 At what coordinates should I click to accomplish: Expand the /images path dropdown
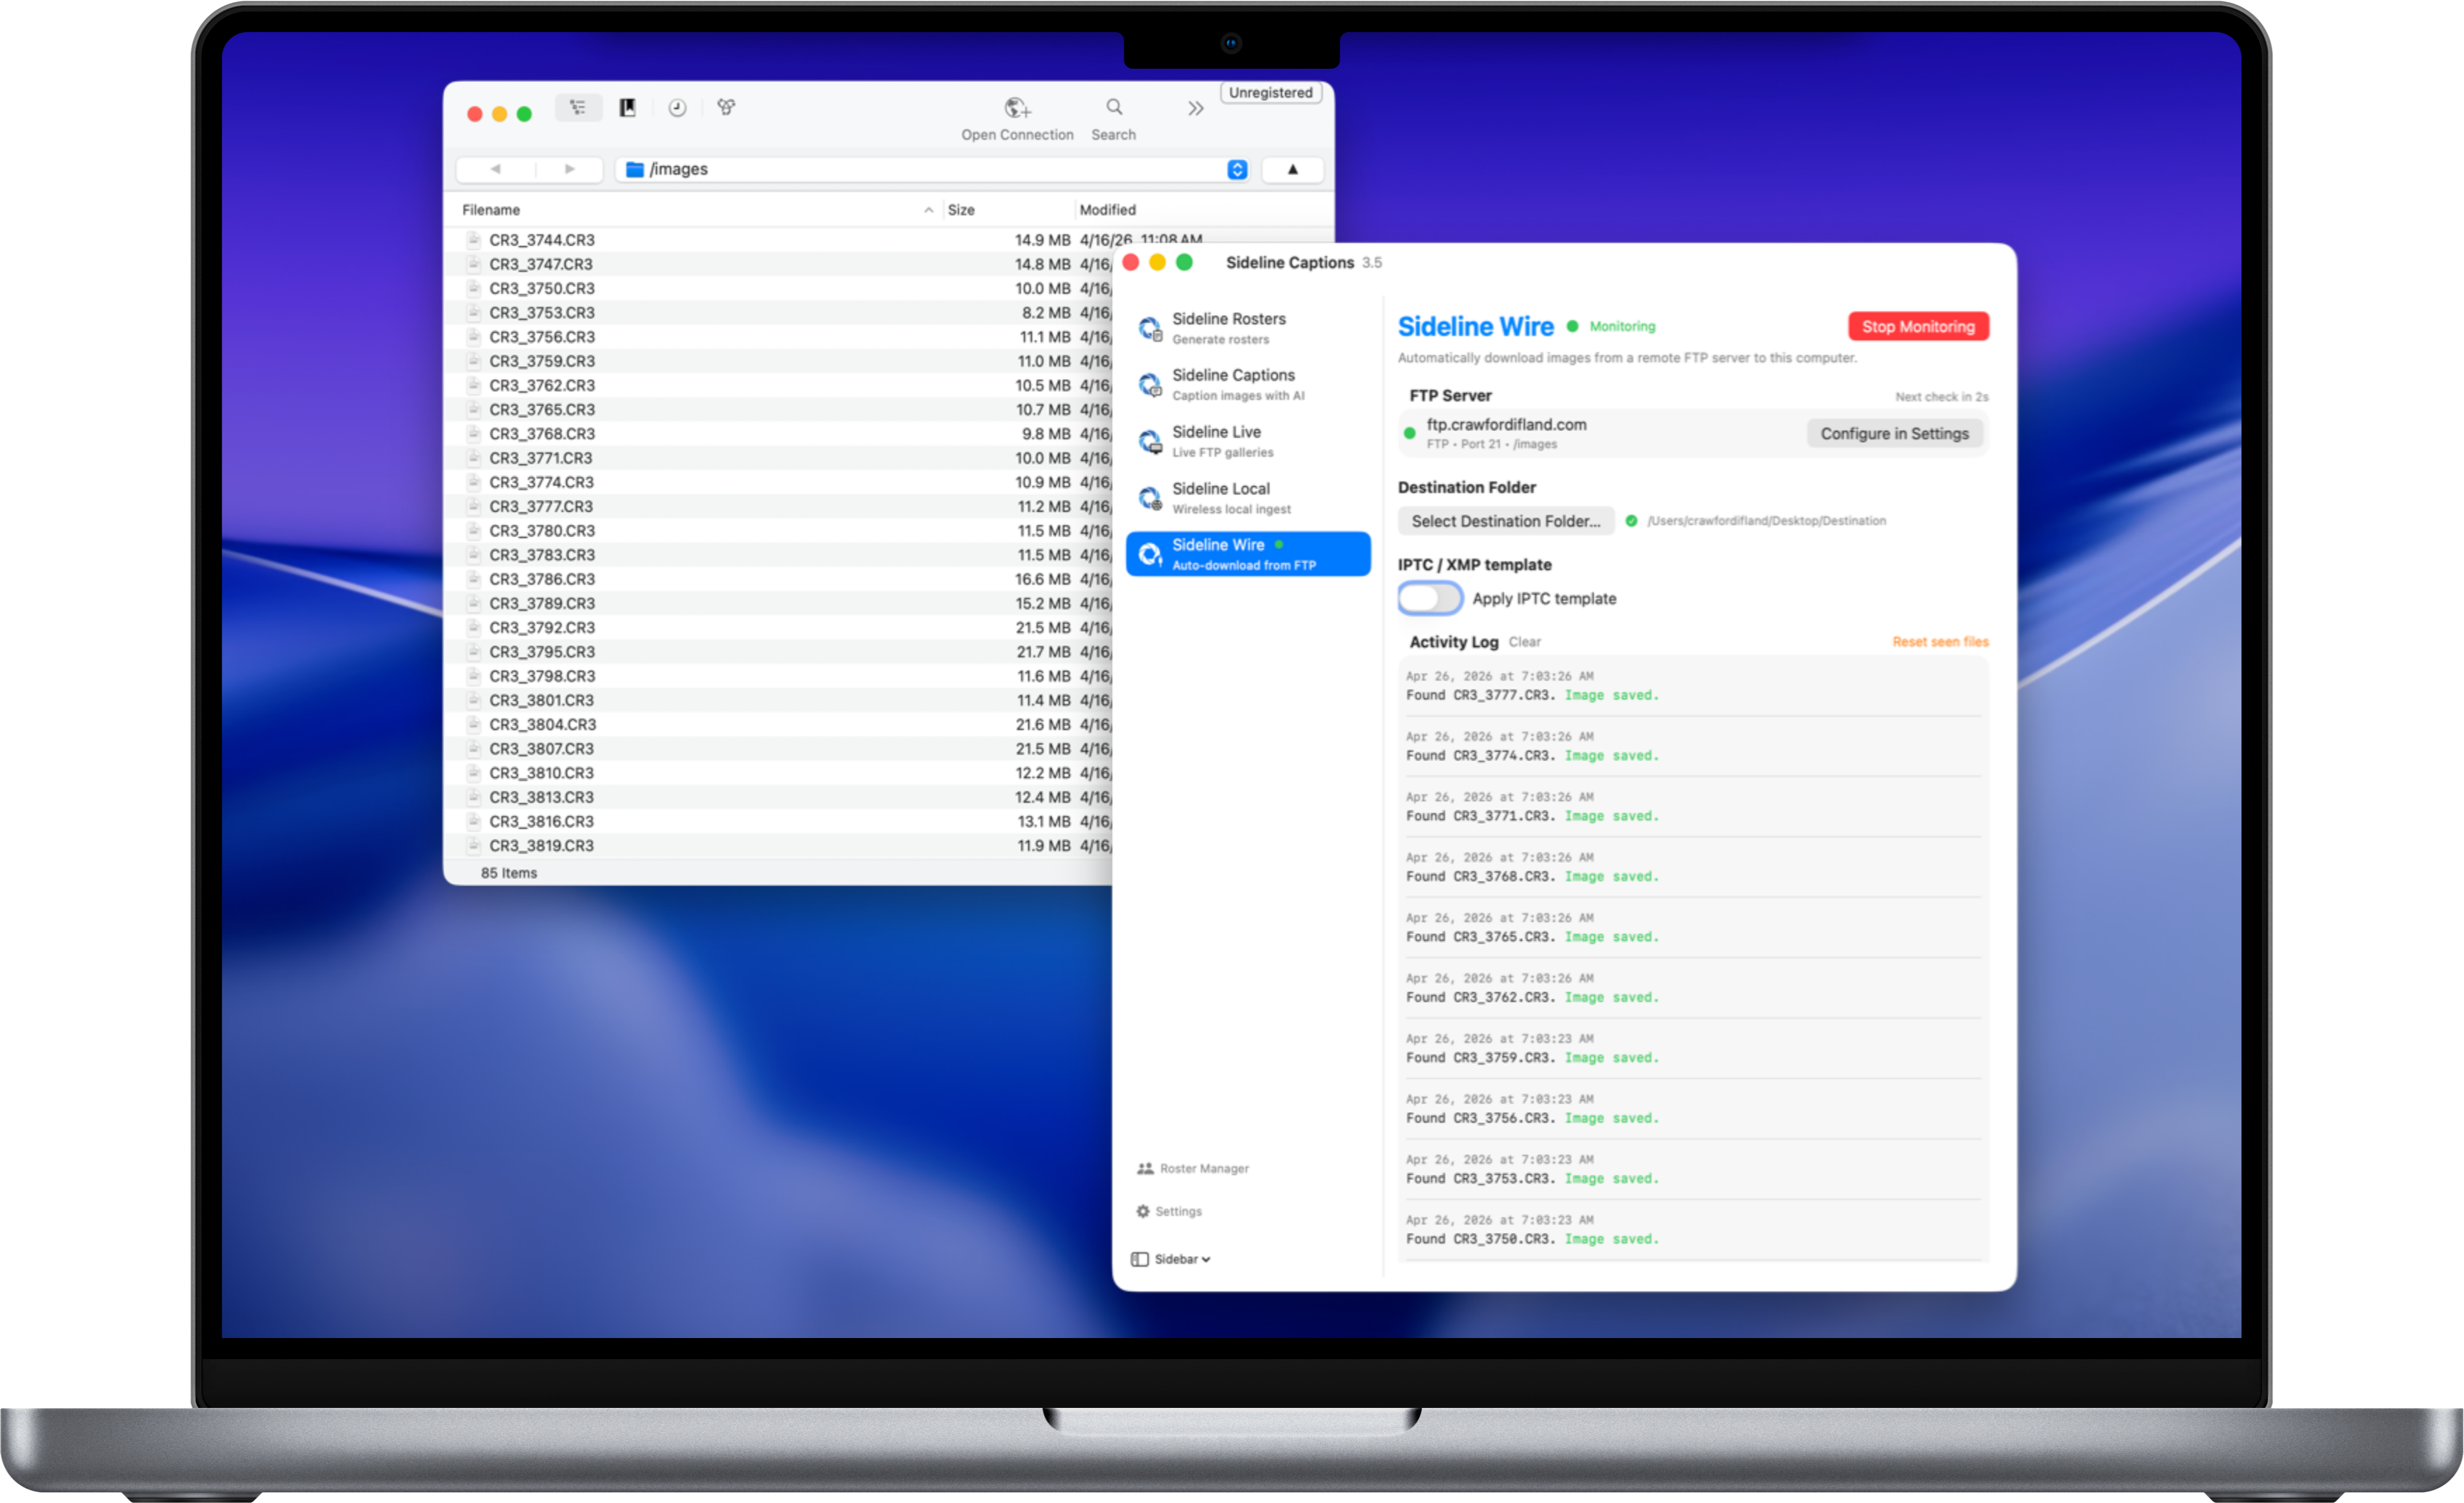1237,169
